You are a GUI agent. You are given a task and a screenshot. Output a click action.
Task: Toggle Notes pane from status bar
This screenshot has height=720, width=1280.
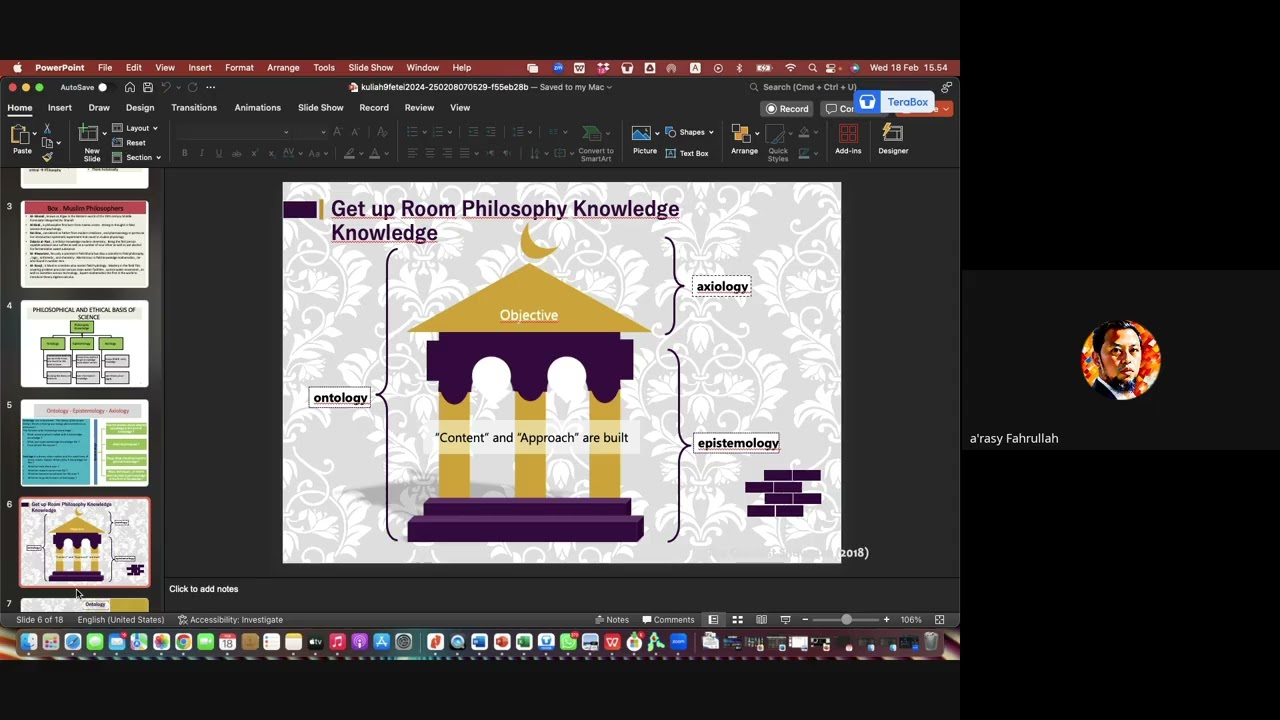tap(612, 620)
